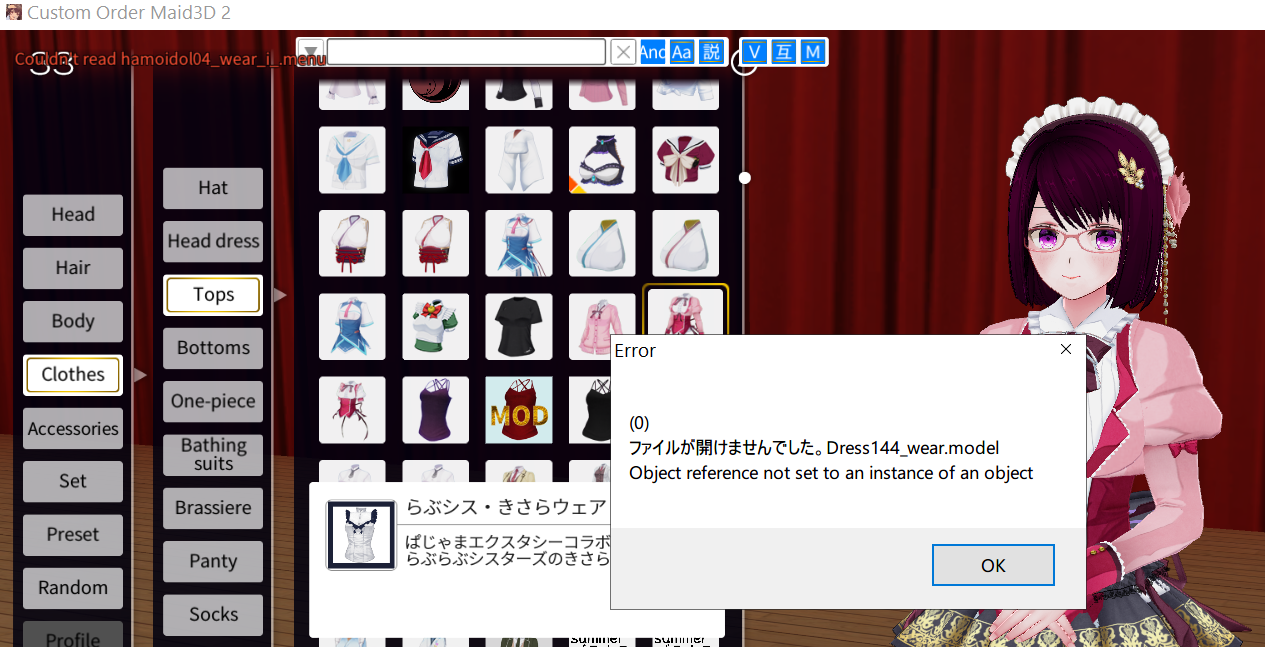Choose the Bathing suits subcategory
Image resolution: width=1265 pixels, height=647 pixels.
tap(213, 455)
